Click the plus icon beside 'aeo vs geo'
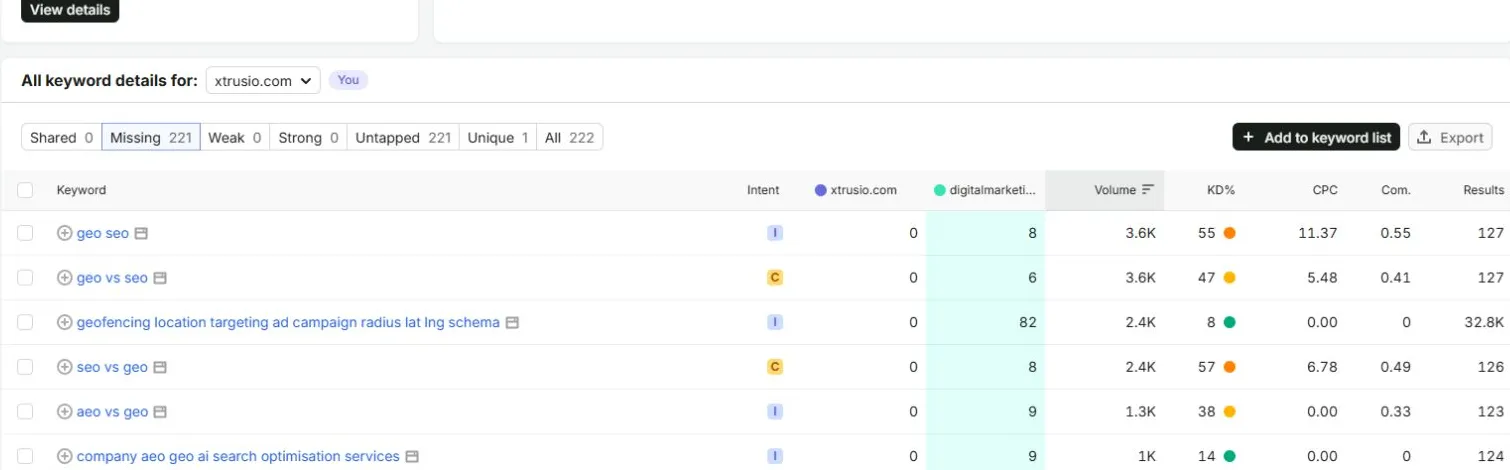The width and height of the screenshot is (1510, 470). coord(64,412)
